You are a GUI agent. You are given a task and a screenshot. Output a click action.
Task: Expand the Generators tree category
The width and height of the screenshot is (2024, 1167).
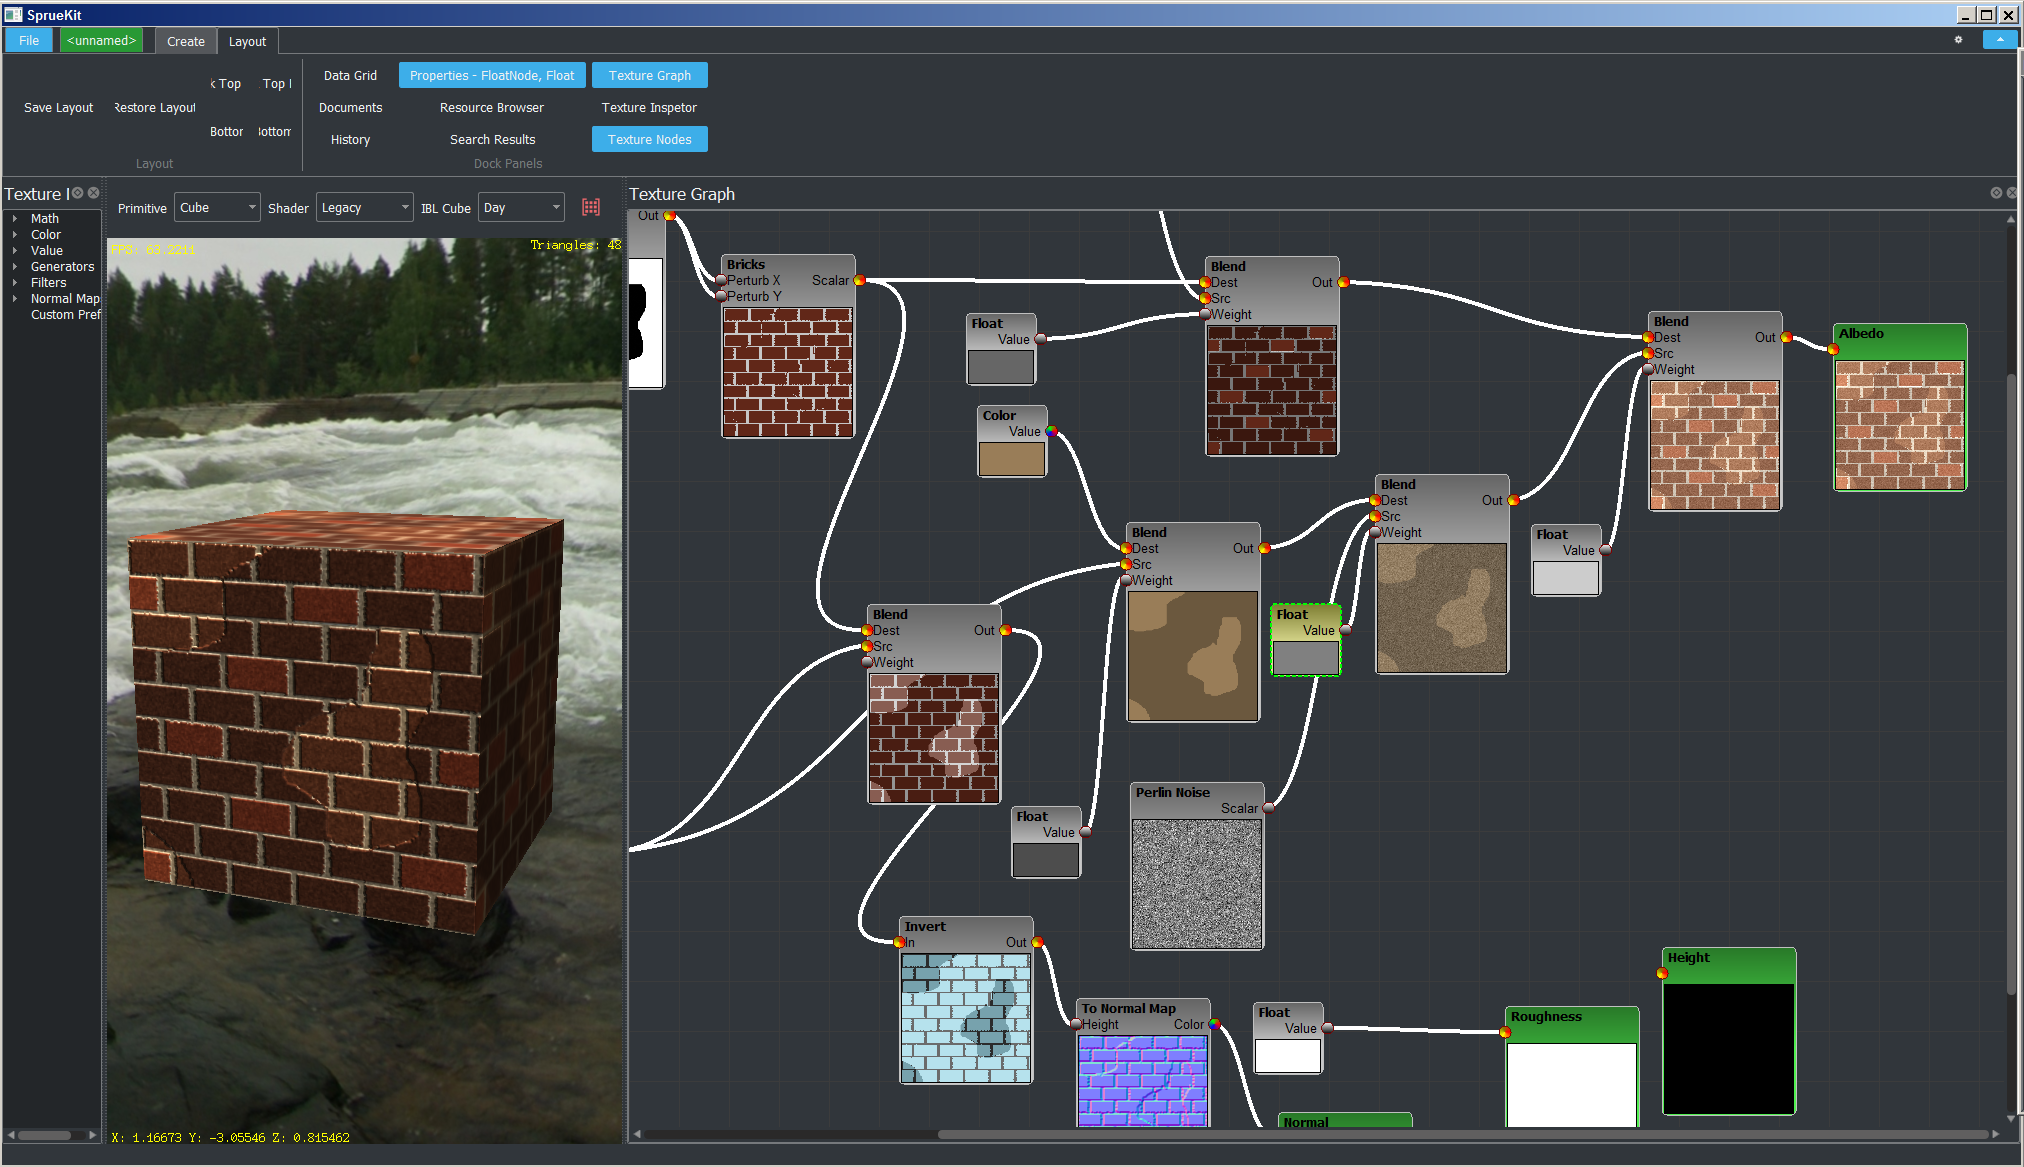click(x=15, y=267)
